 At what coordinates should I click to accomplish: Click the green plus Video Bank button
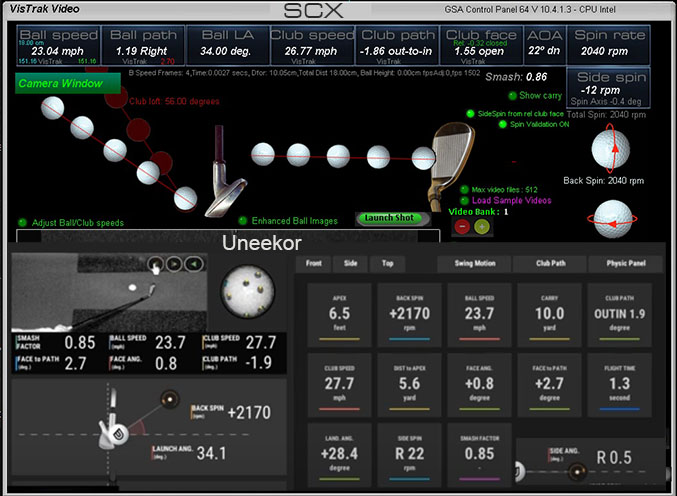pyautogui.click(x=482, y=227)
